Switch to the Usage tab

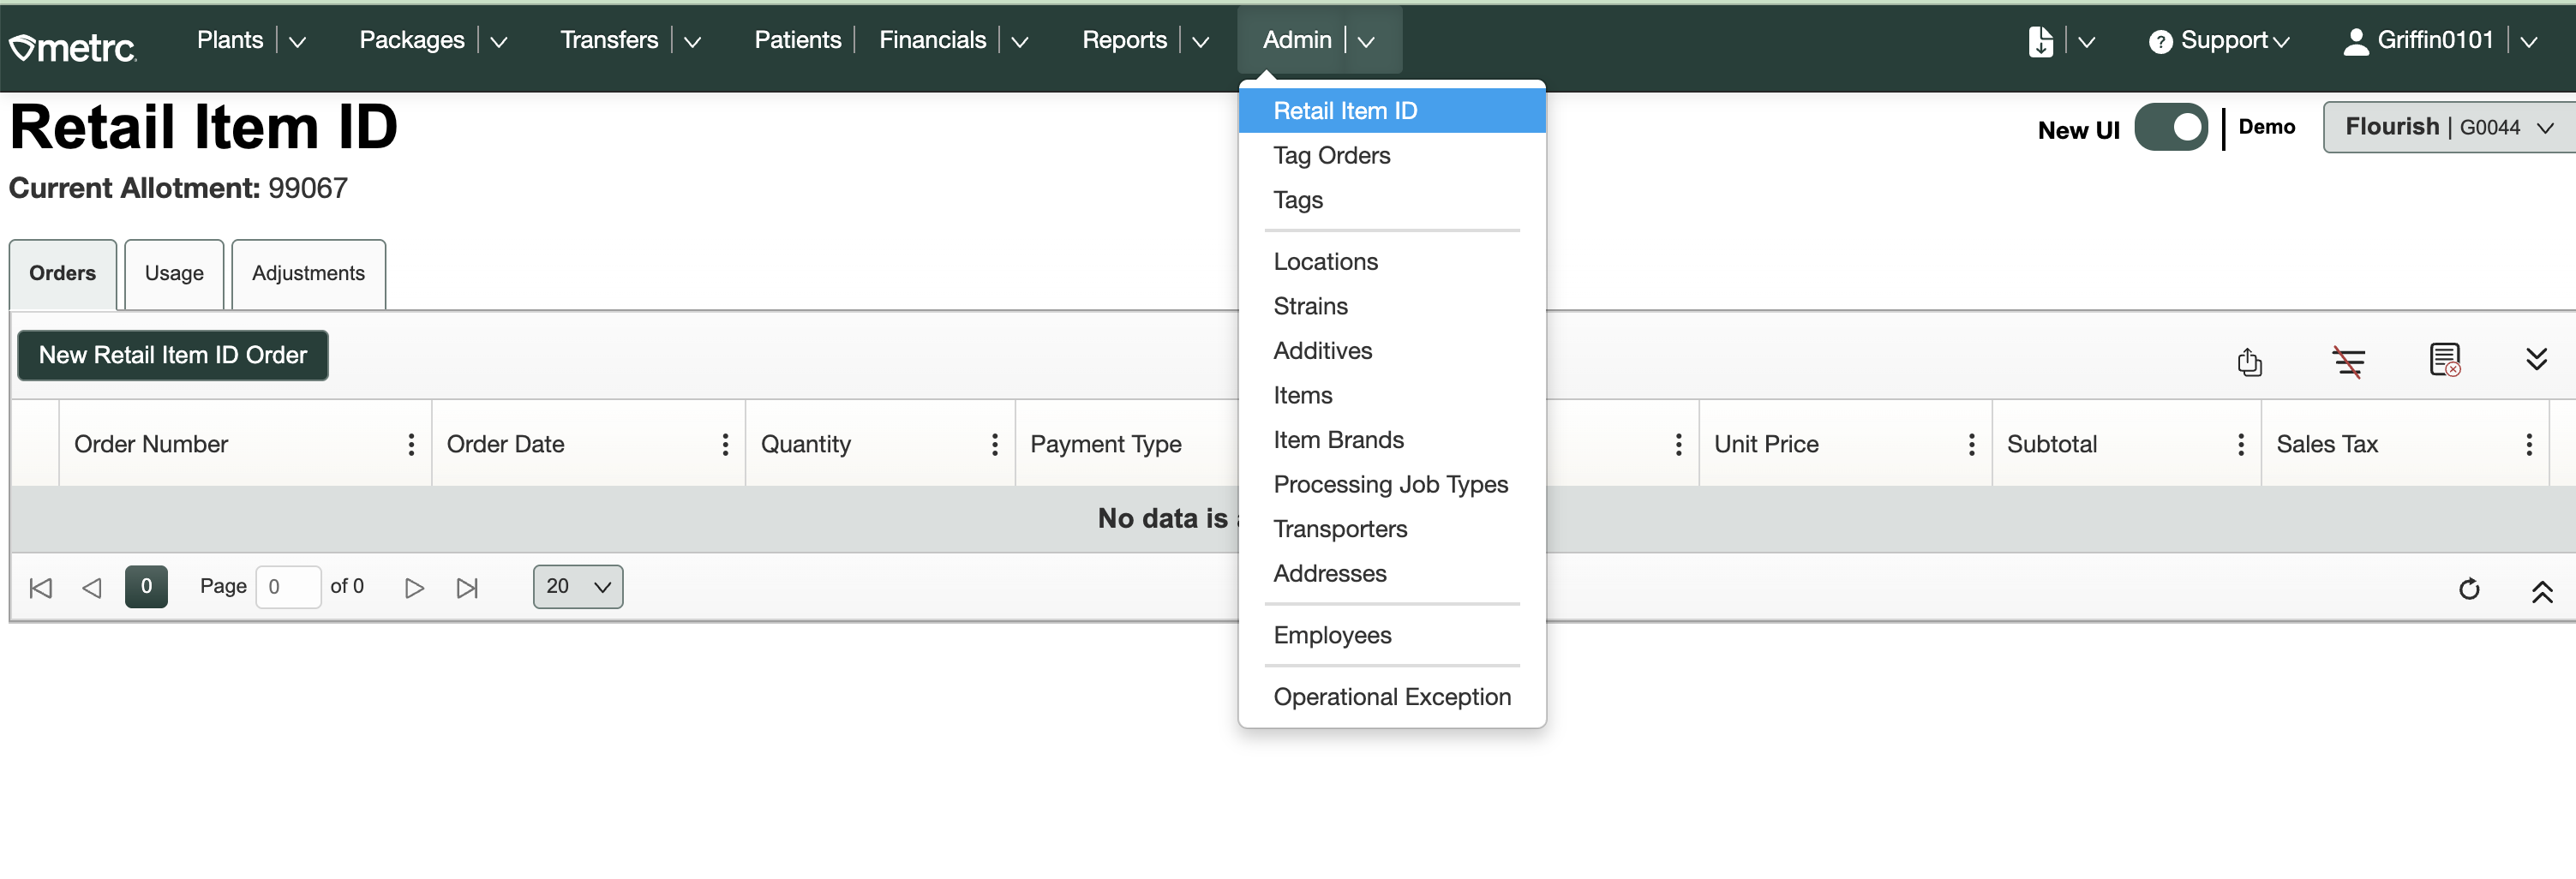pos(174,273)
